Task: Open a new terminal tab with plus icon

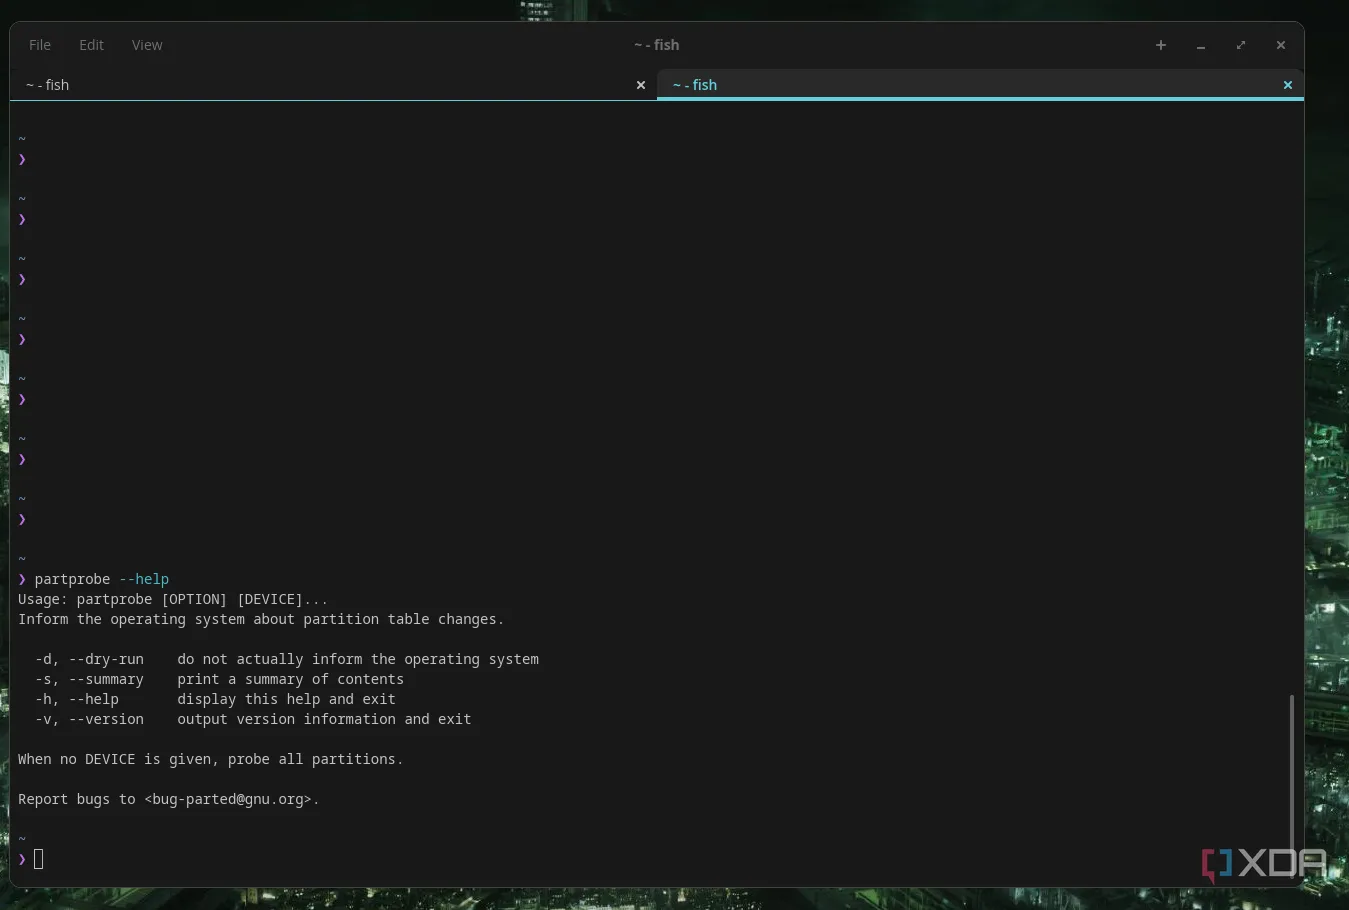Action: [1161, 45]
